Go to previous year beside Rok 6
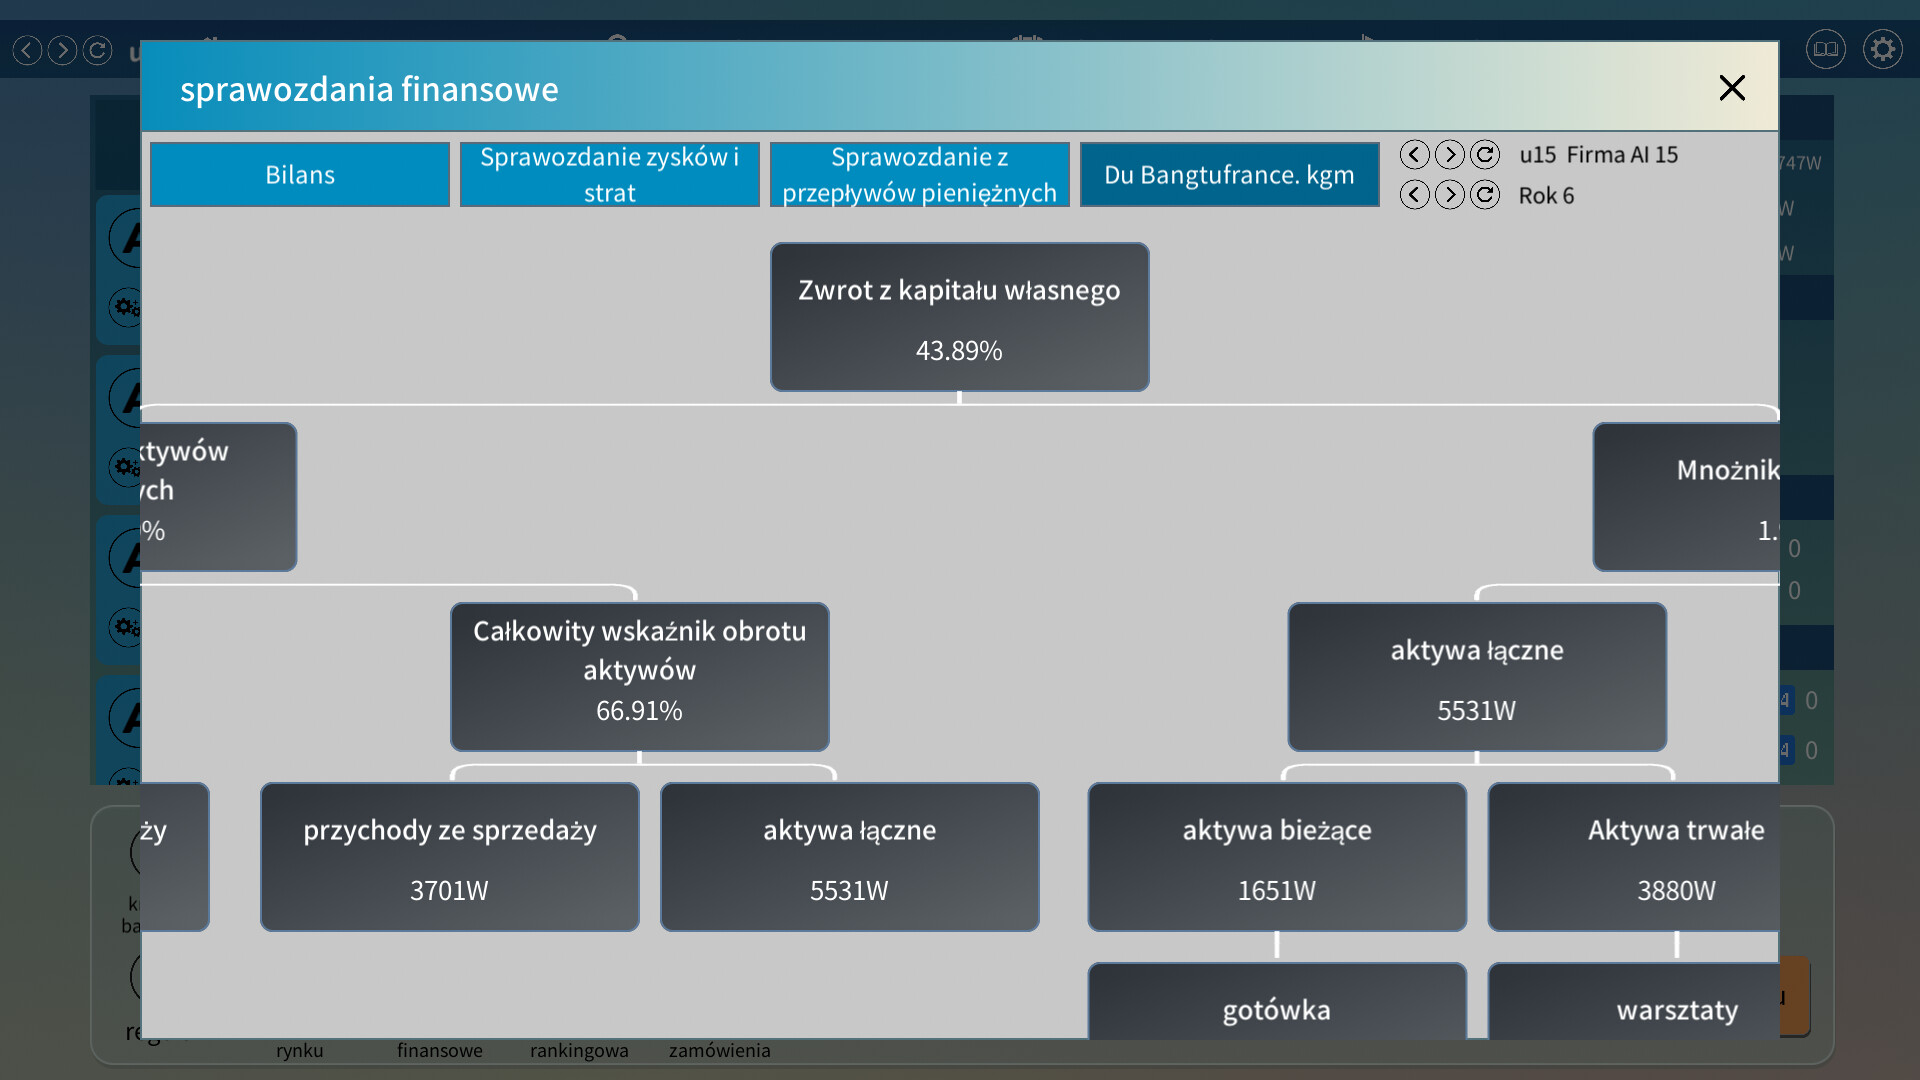1920x1080 pixels. click(x=1414, y=195)
